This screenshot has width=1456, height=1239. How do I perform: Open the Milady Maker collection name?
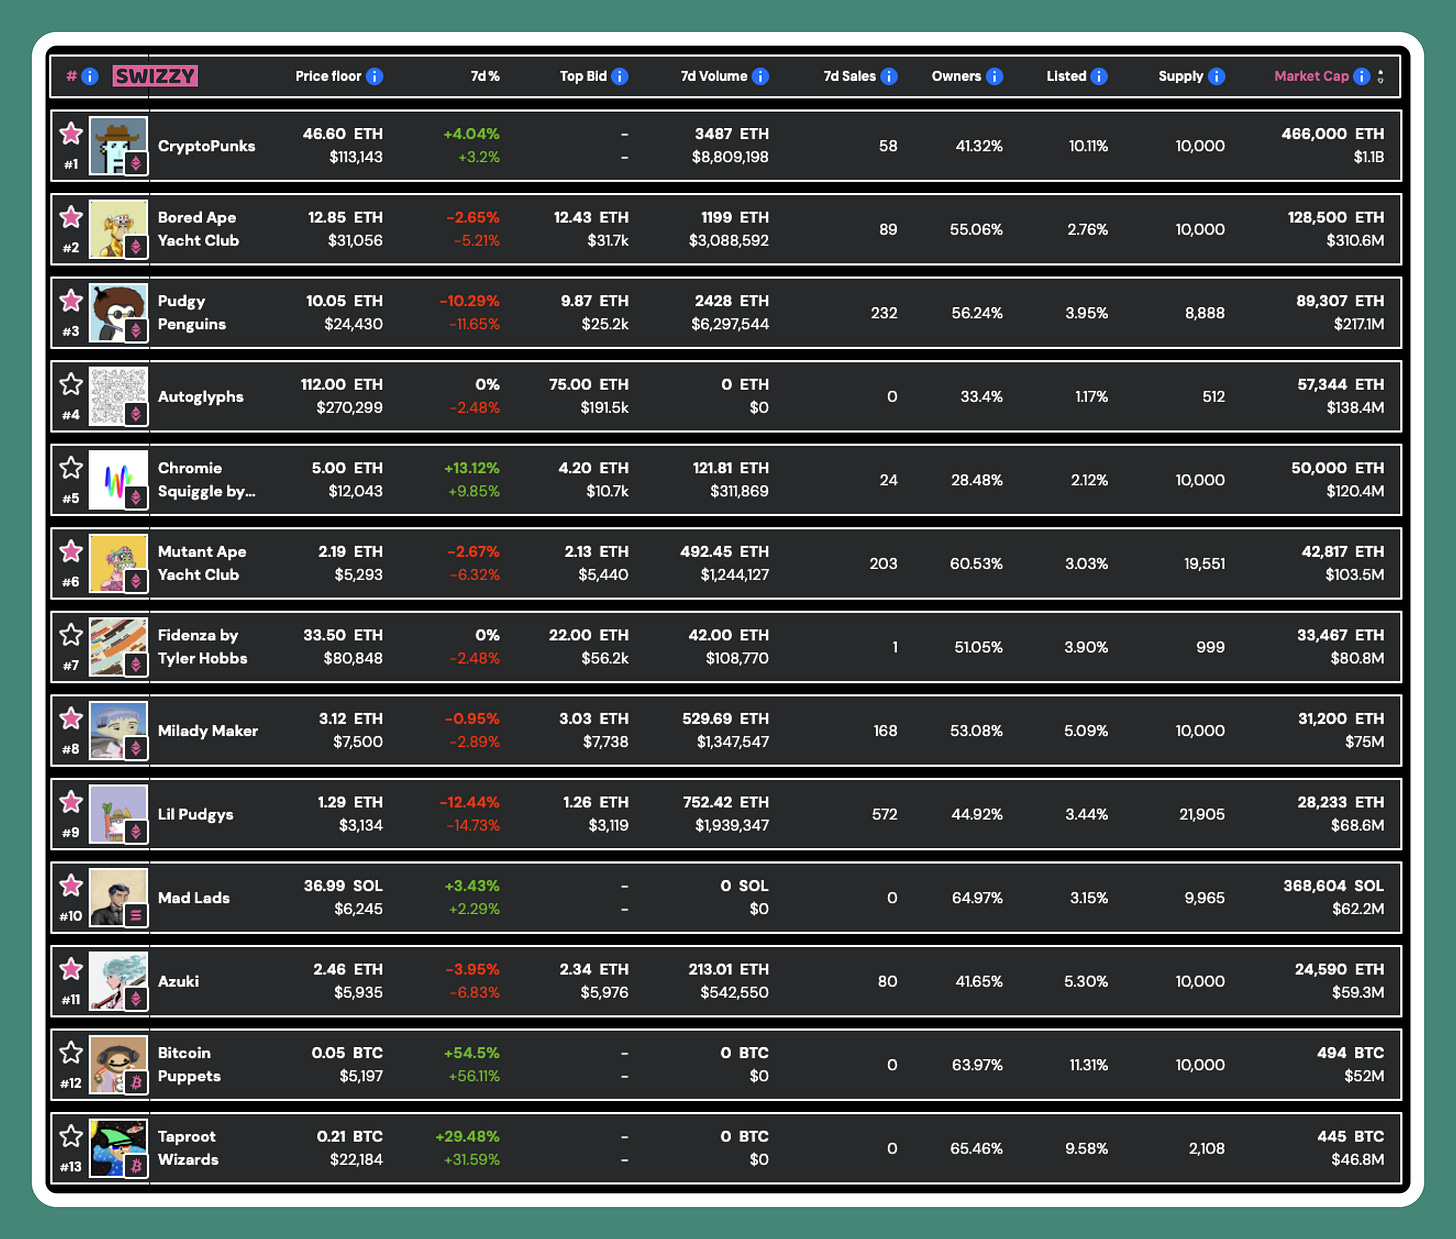point(208,731)
